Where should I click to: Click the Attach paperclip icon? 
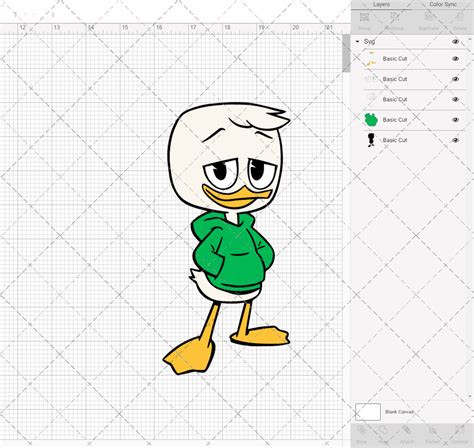(x=406, y=431)
